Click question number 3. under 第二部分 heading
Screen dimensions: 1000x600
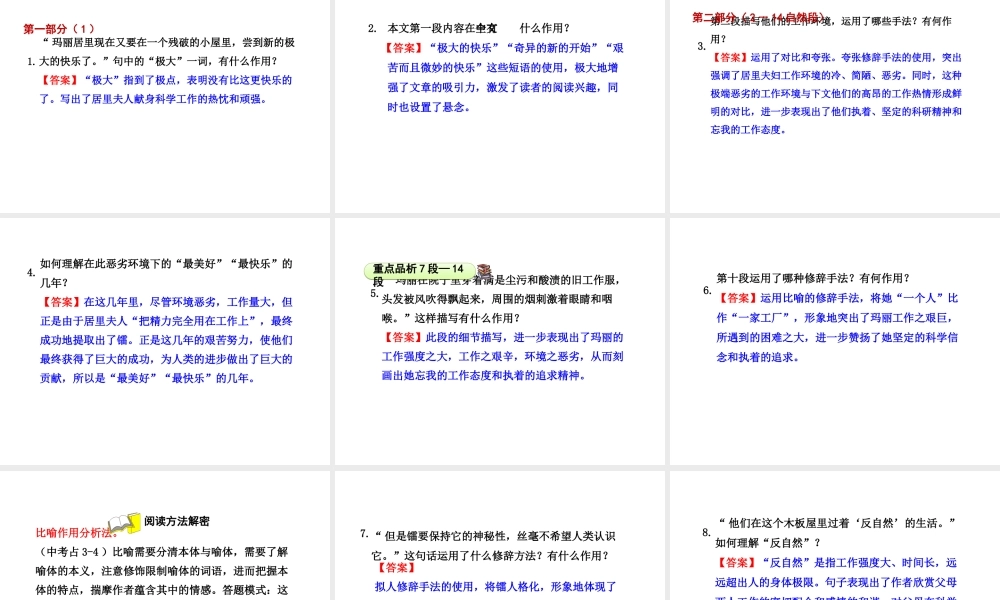point(702,46)
